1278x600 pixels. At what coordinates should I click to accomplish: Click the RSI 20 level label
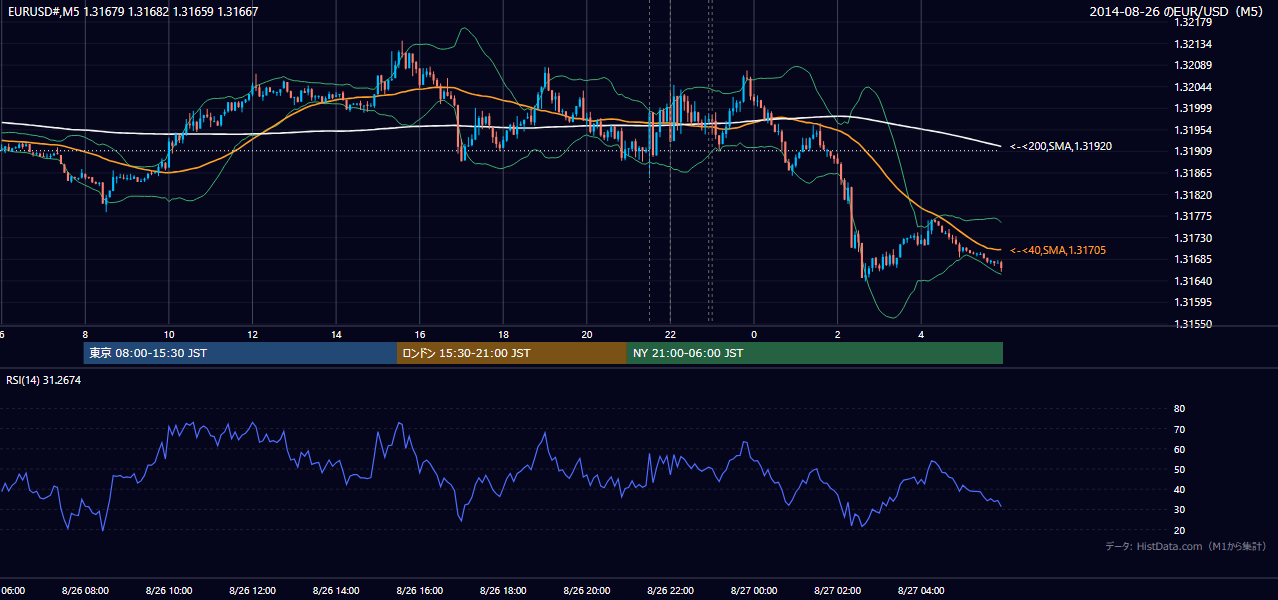(1179, 530)
